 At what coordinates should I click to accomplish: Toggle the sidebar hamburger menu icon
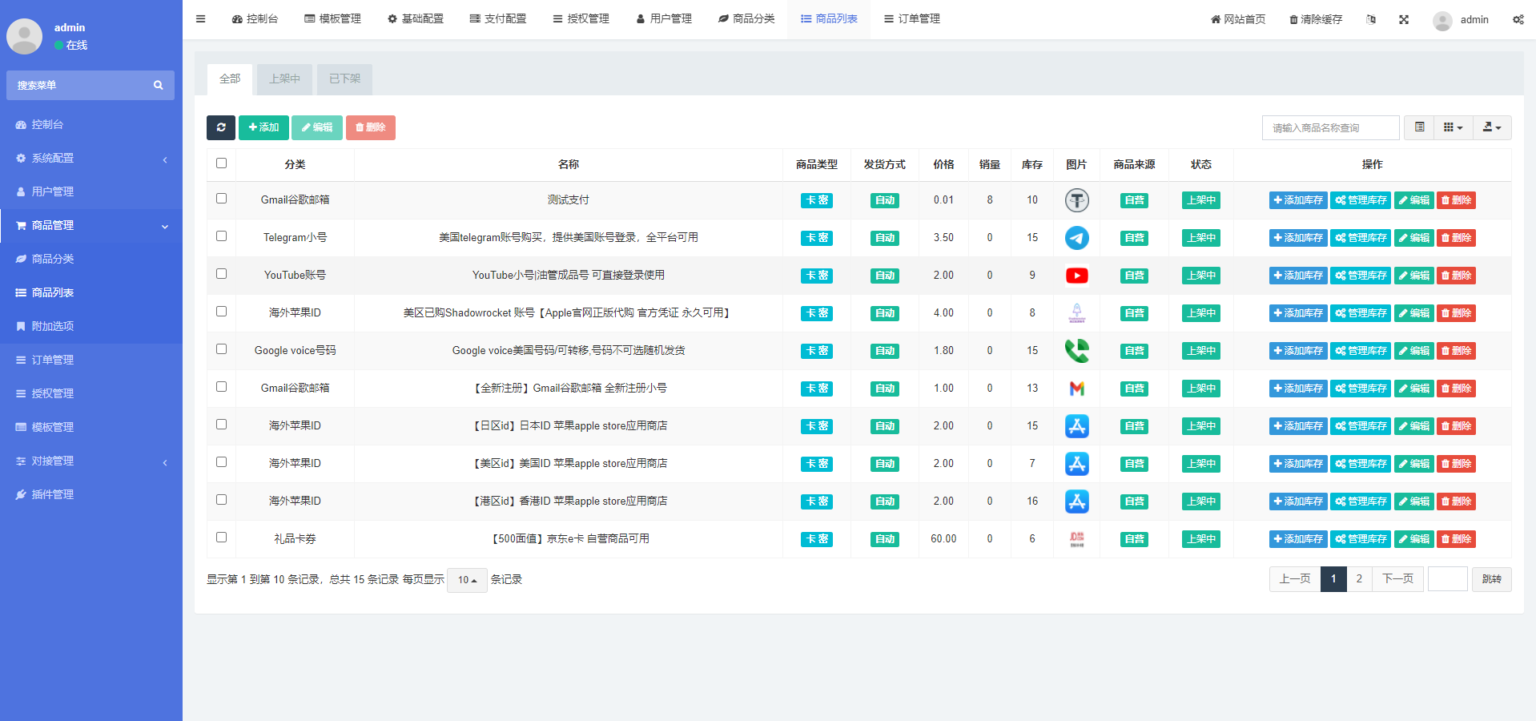(x=201, y=19)
